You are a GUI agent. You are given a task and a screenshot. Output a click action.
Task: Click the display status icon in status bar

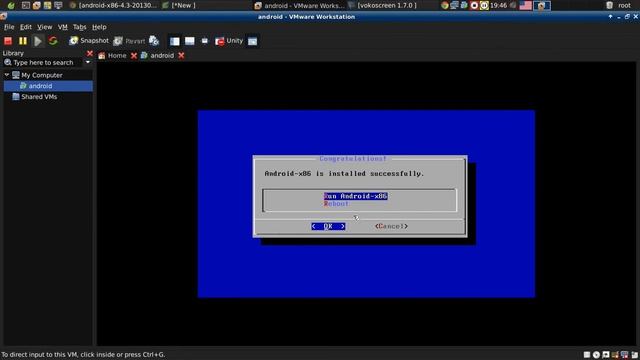pos(624,355)
